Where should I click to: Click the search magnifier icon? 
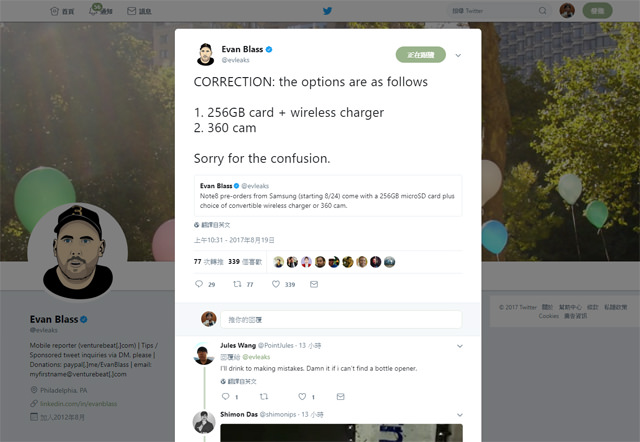point(543,11)
